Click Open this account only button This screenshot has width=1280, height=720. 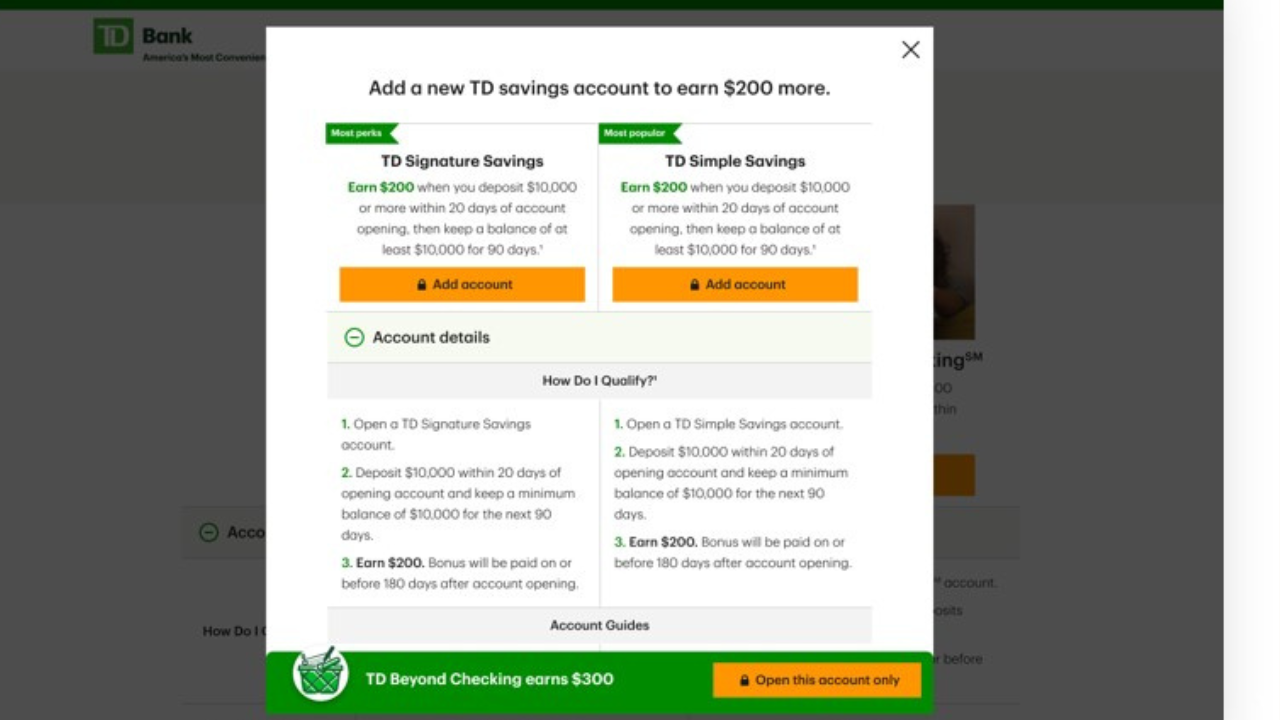[817, 680]
